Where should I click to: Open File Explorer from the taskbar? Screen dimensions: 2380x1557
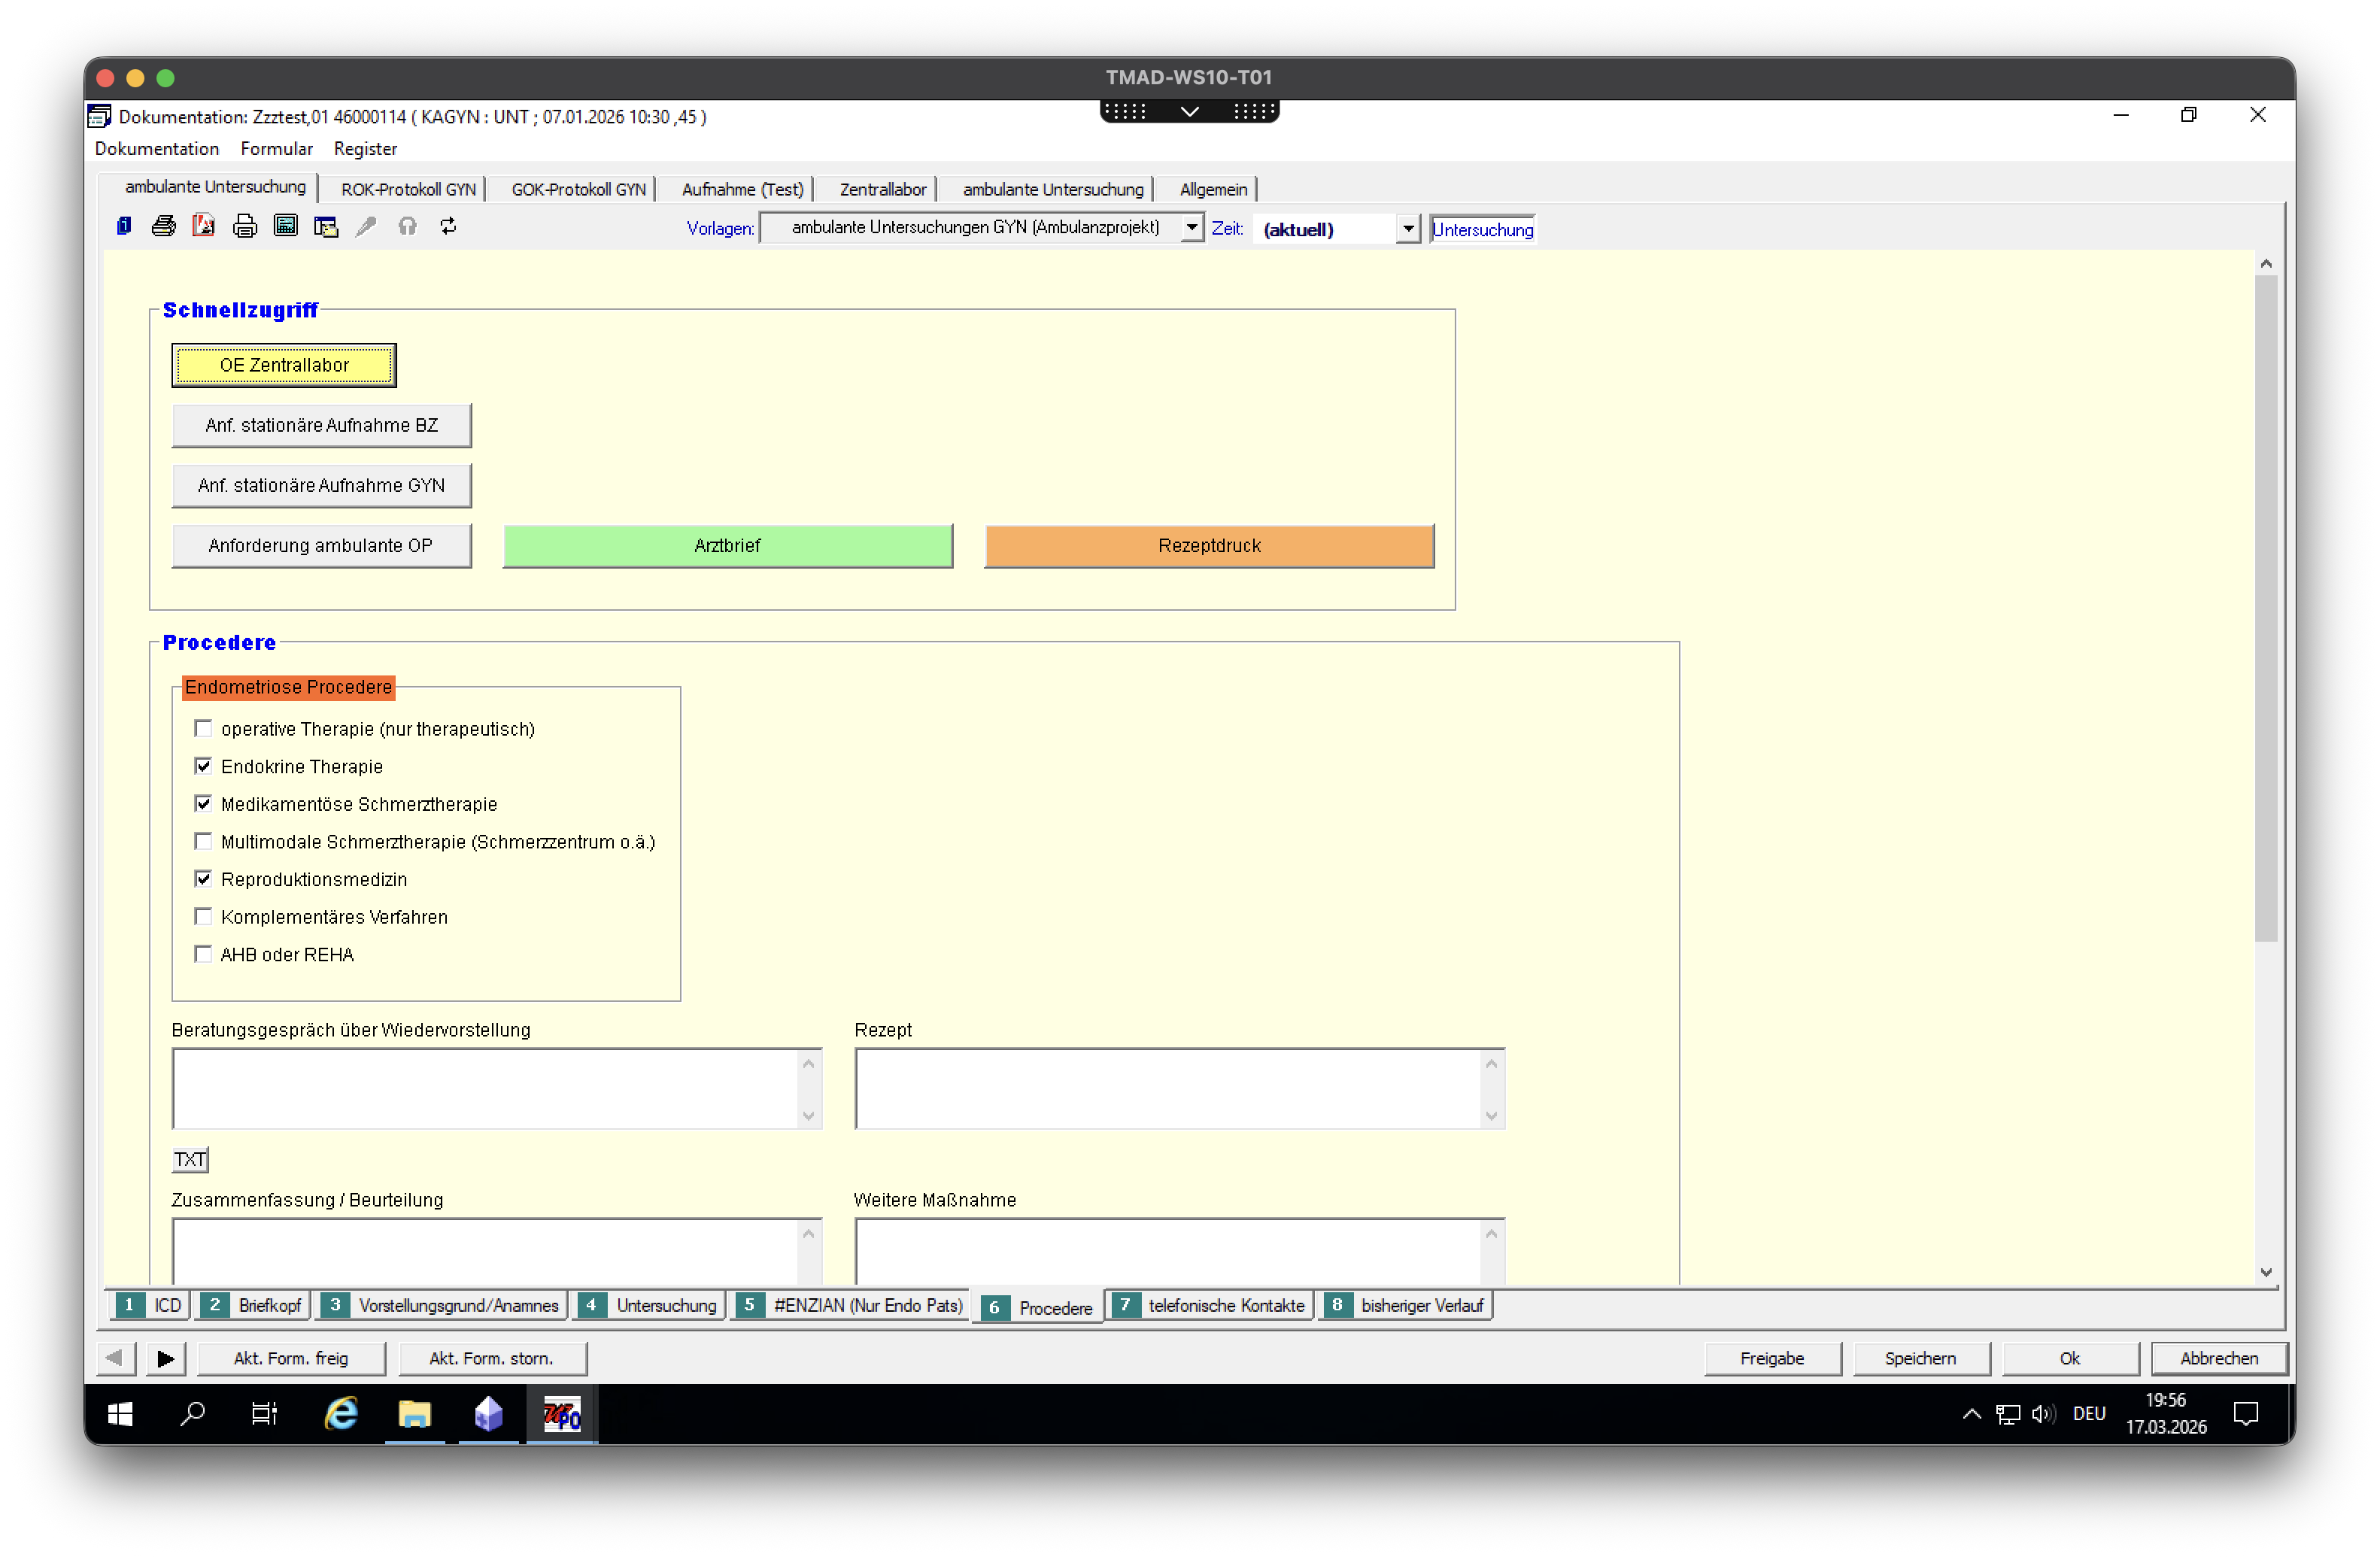[x=414, y=1414]
